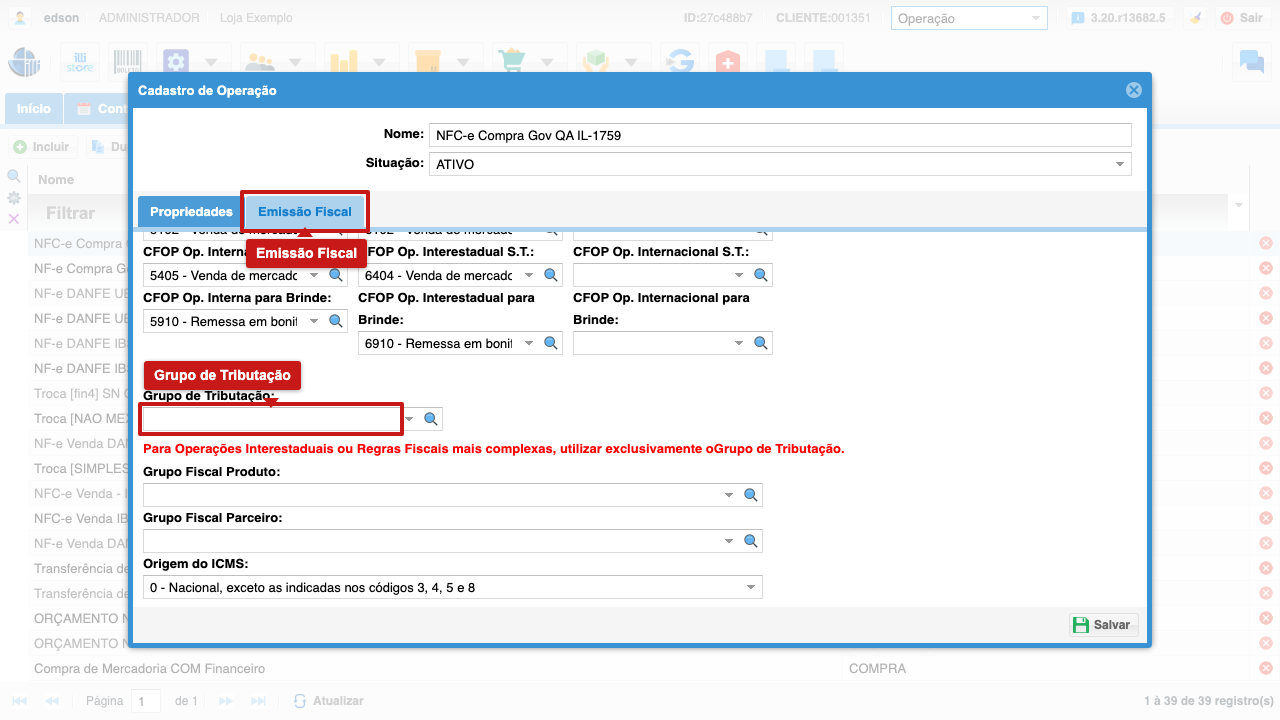Expand the arrow beside the shopping cart icon
The height and width of the screenshot is (720, 1280).
[547, 62]
